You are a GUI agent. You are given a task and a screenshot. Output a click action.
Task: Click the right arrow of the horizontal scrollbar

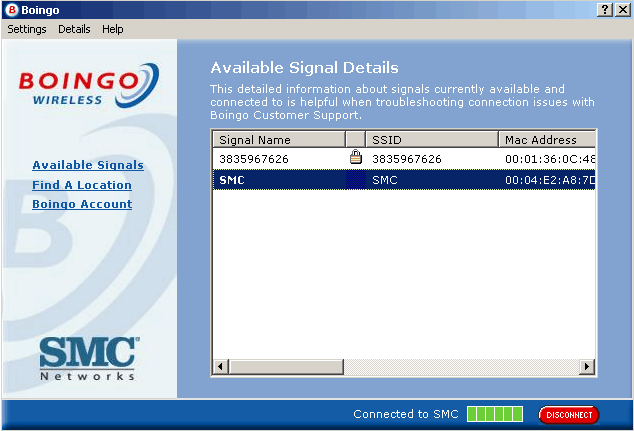(587, 367)
